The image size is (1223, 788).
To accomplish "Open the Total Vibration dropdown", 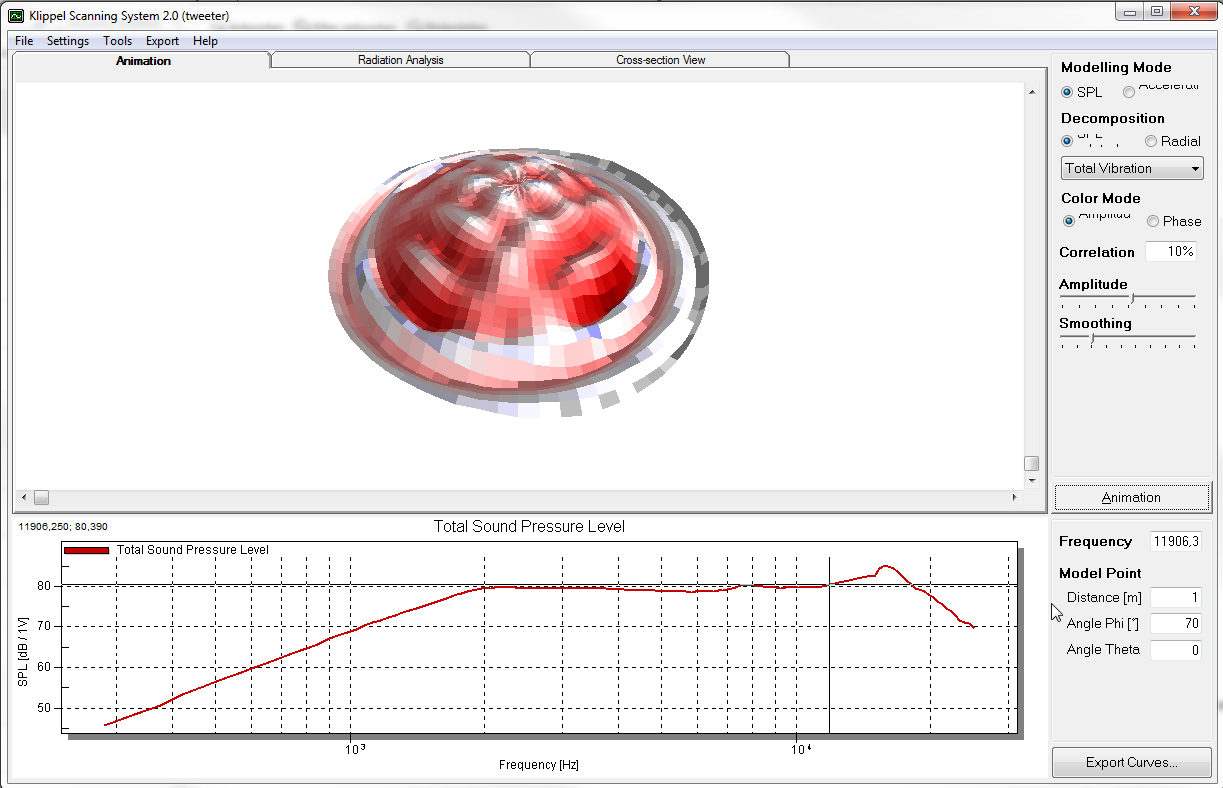I will (1131, 168).
